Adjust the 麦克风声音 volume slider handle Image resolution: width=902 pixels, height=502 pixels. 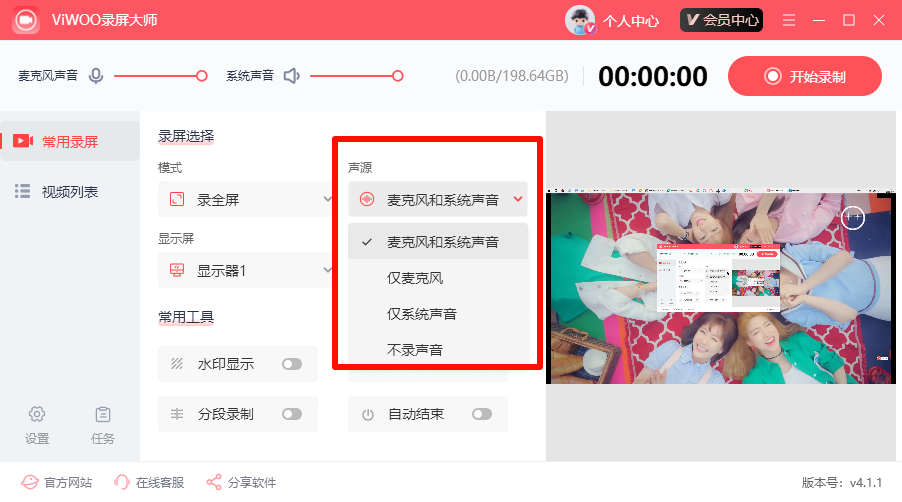pyautogui.click(x=202, y=76)
